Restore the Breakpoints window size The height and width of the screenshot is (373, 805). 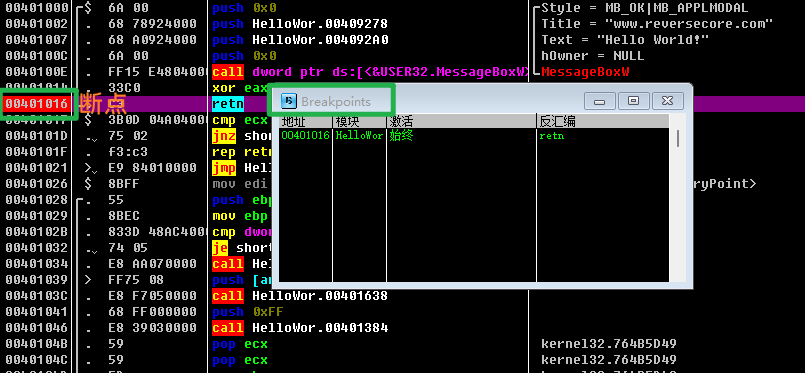(633, 101)
